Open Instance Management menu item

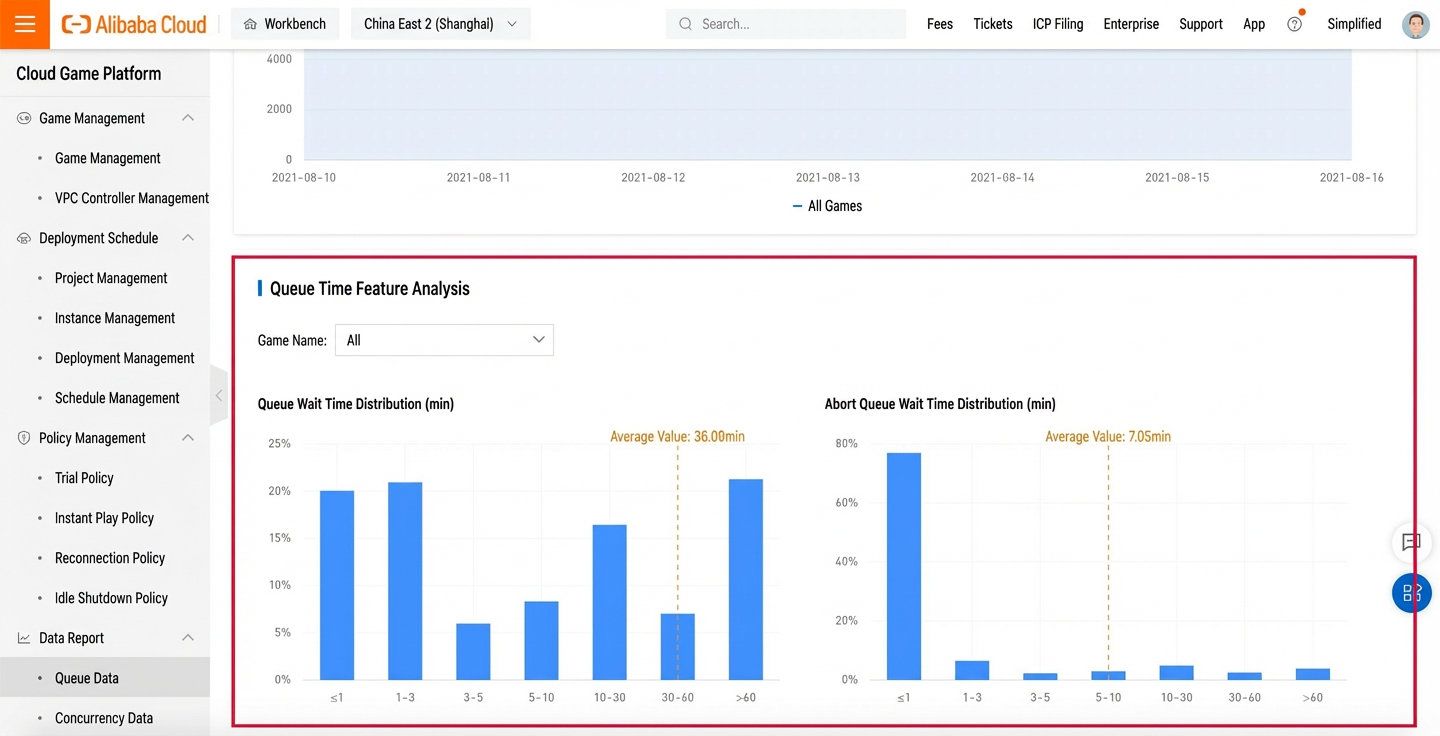[x=115, y=318]
